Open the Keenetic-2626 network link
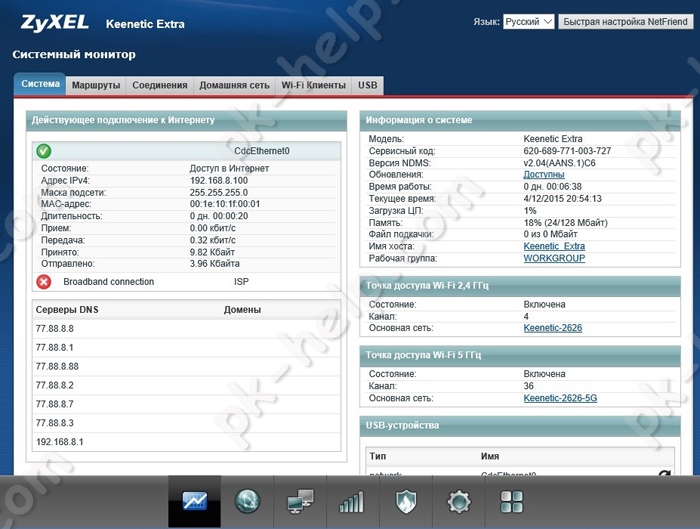The image size is (700, 529). click(x=553, y=328)
